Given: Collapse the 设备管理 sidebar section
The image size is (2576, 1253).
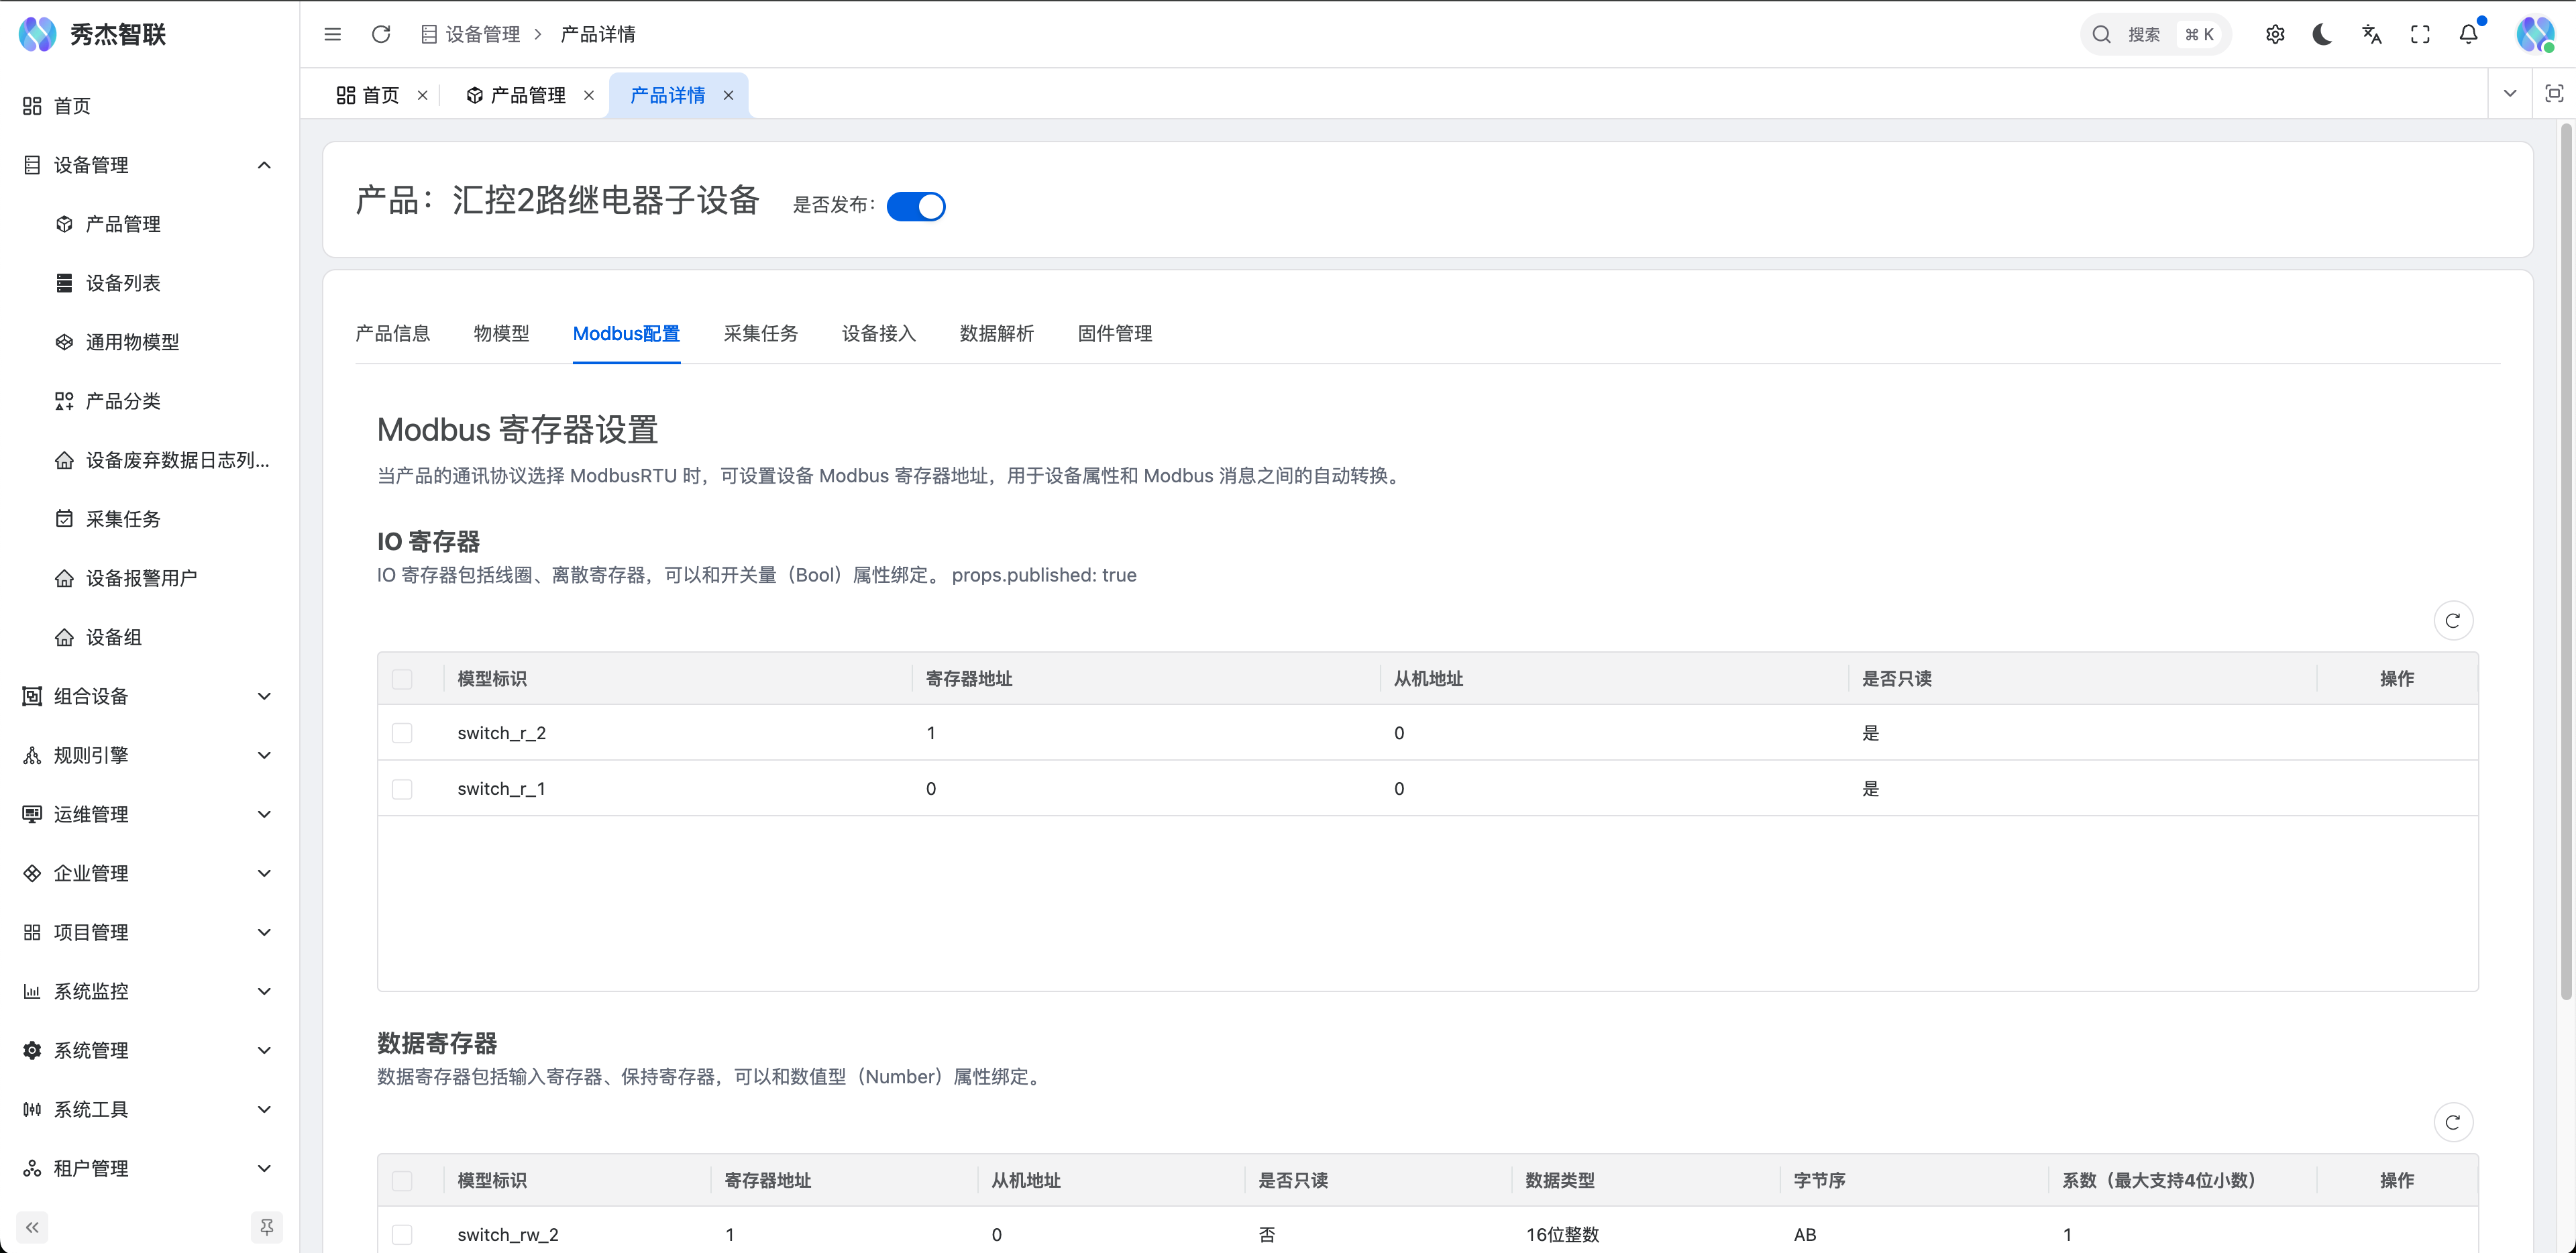Looking at the screenshot, I should pos(264,164).
